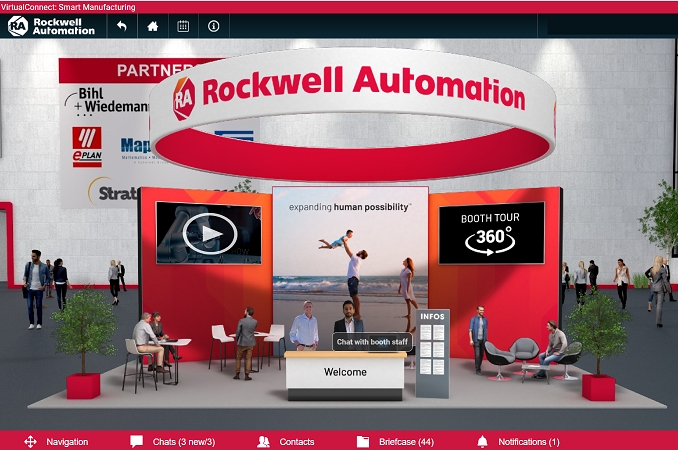Viewport: 678px width, 450px height.
Task: Start the 360° Booth Tour
Action: point(491,233)
